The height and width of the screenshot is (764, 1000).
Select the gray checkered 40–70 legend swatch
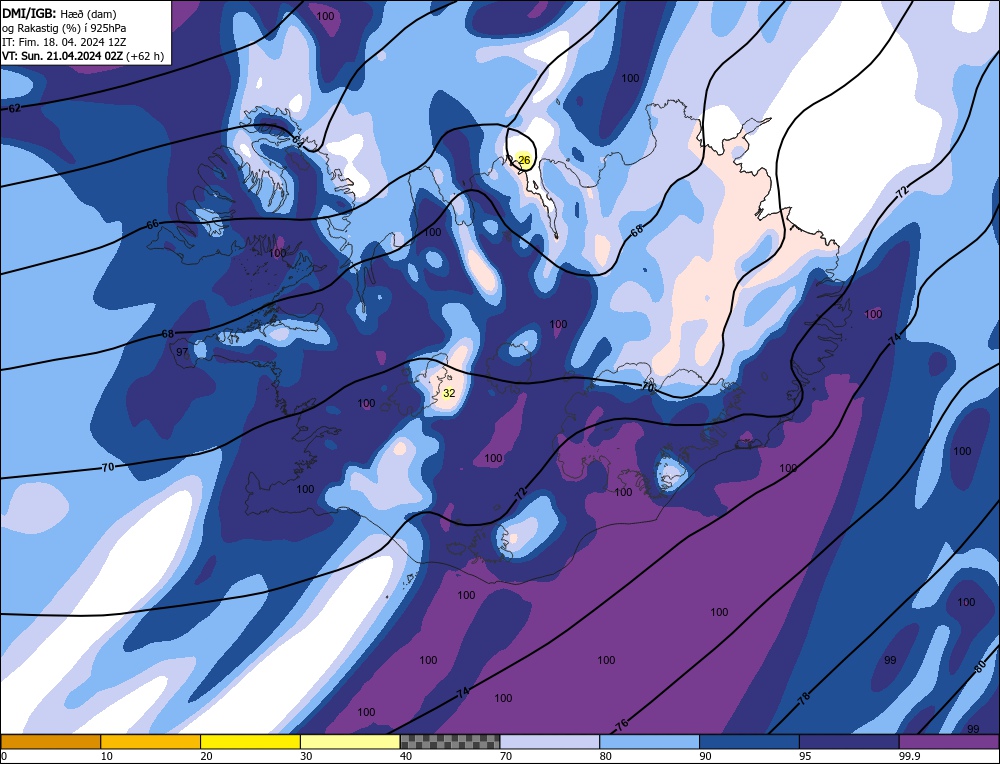[450, 741]
